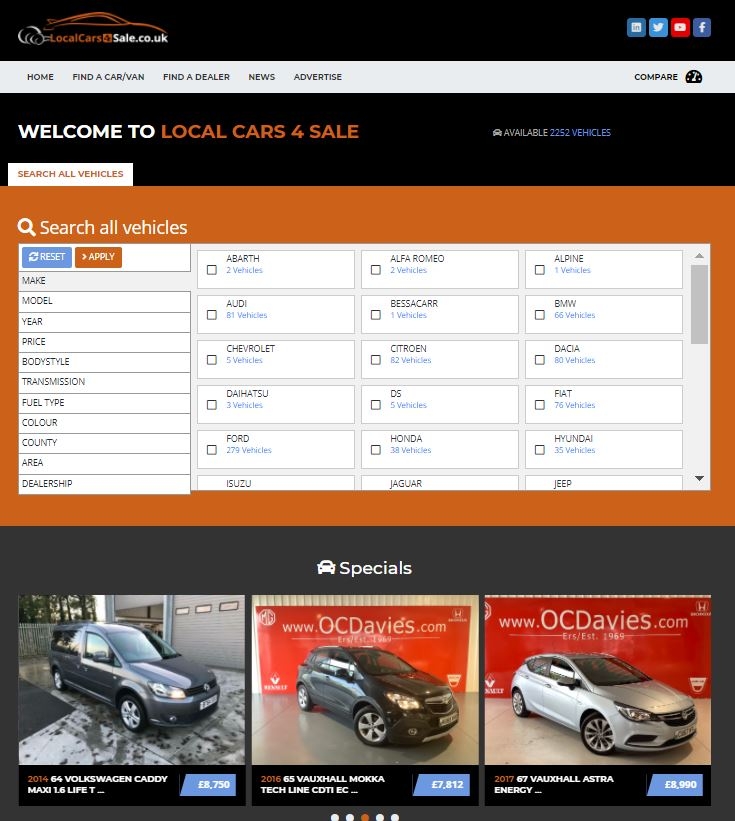The height and width of the screenshot is (821, 735).
Task: Open the Find a Car/Van menu
Action: click(108, 77)
